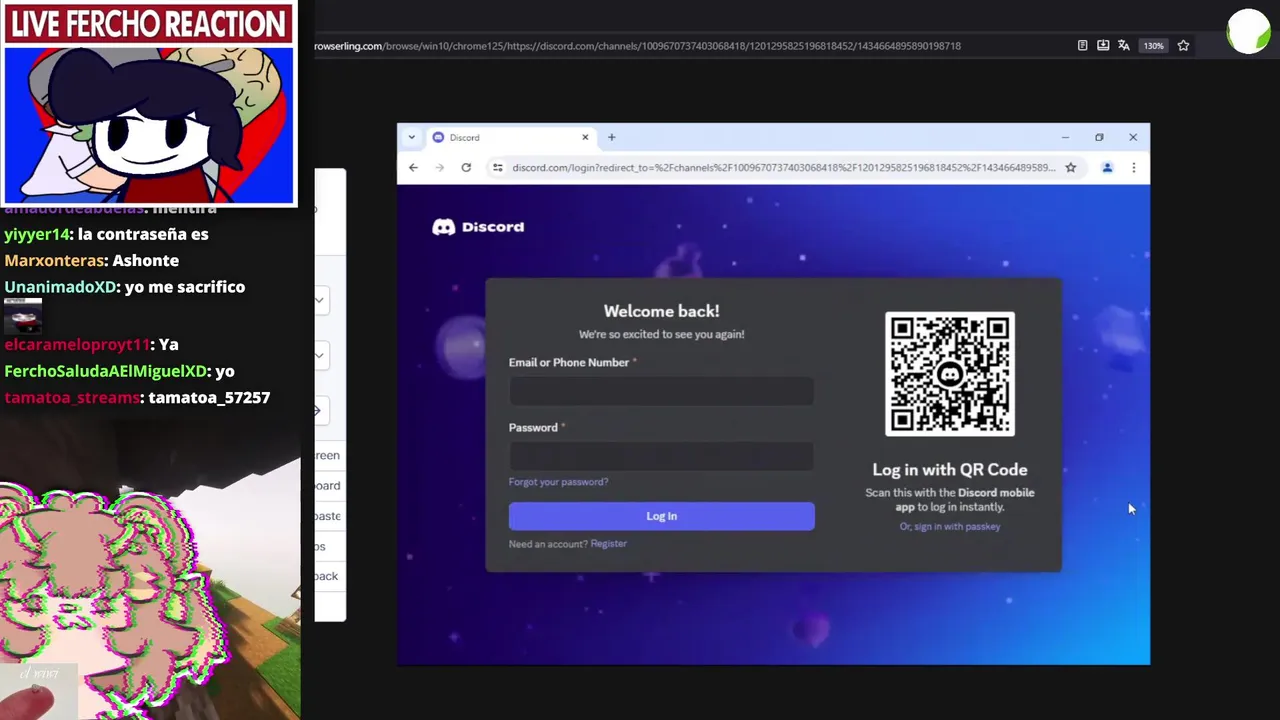This screenshot has width=1280, height=720.
Task: Click the Discord QR code image
Action: coord(950,374)
